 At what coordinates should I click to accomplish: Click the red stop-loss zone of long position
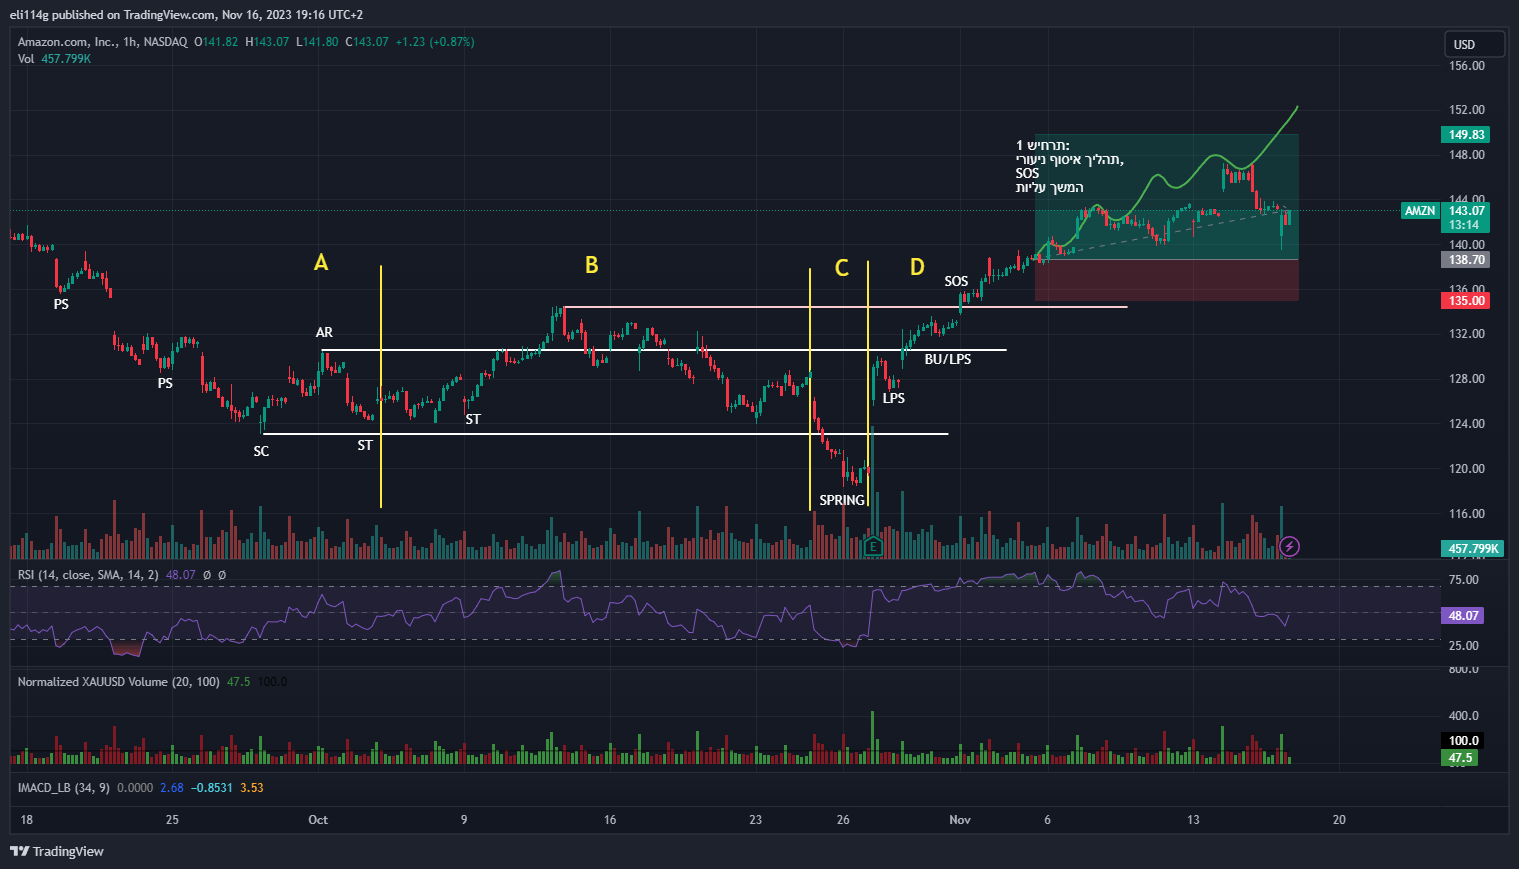[1167, 281]
